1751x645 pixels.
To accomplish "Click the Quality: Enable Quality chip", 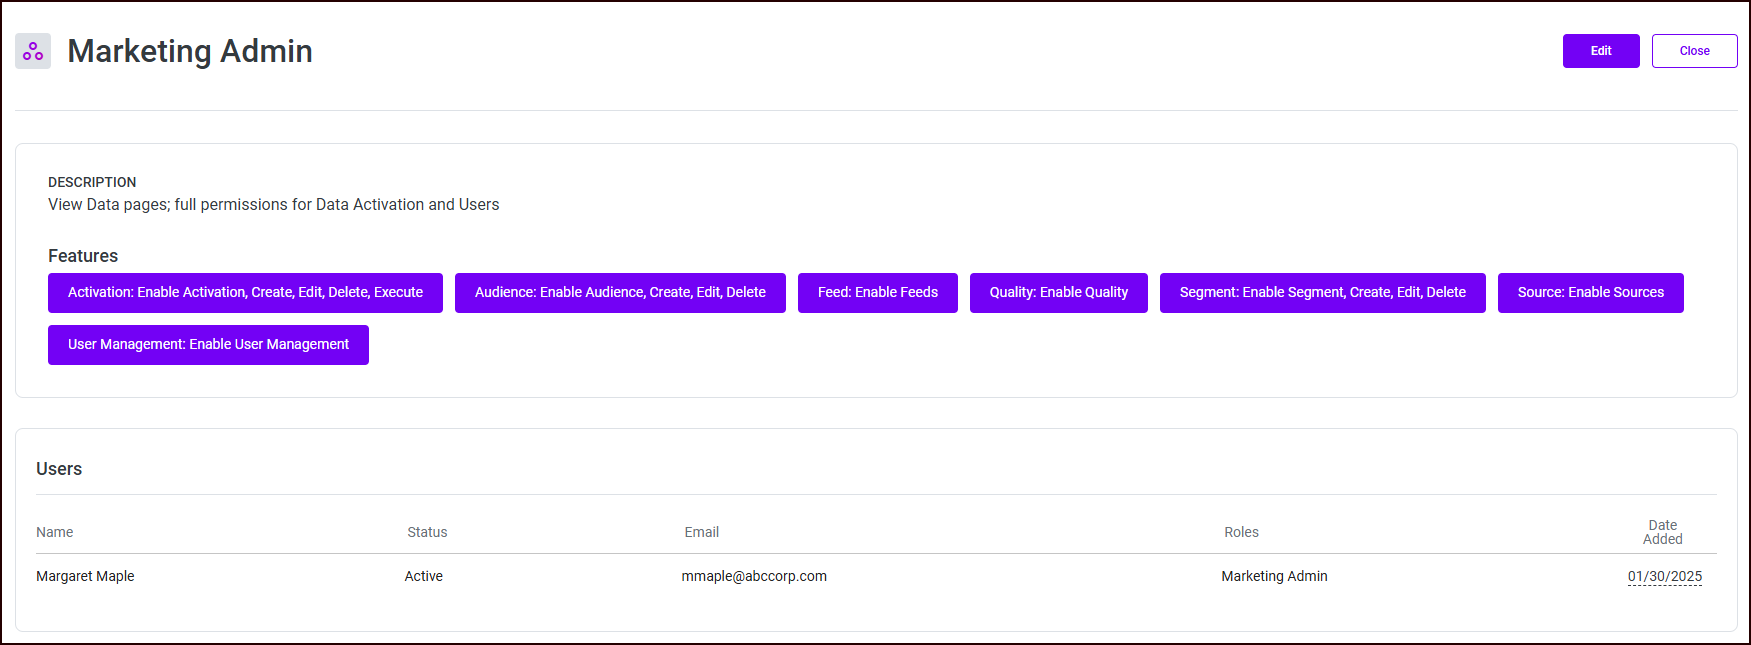I will pyautogui.click(x=1058, y=293).
